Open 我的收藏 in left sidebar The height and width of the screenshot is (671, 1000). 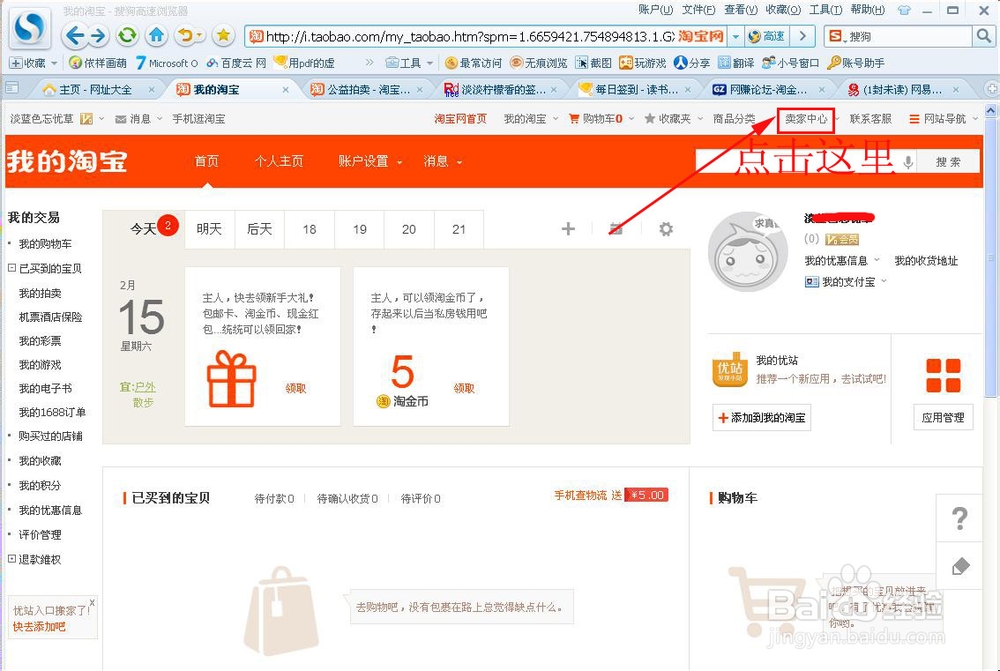[x=40, y=461]
